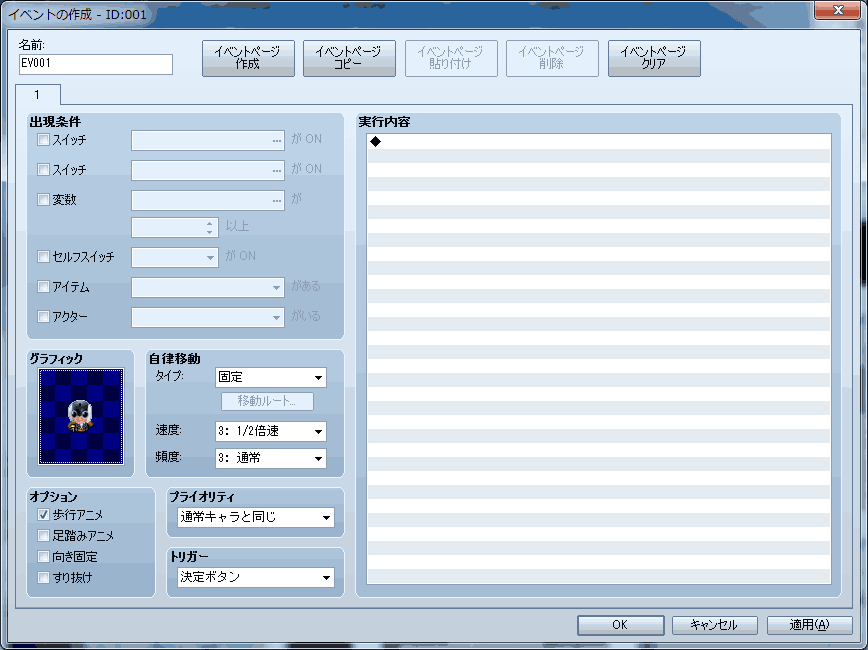The height and width of the screenshot is (650, 868).
Task: Click the イベントページクリア button
Action: (x=654, y=58)
